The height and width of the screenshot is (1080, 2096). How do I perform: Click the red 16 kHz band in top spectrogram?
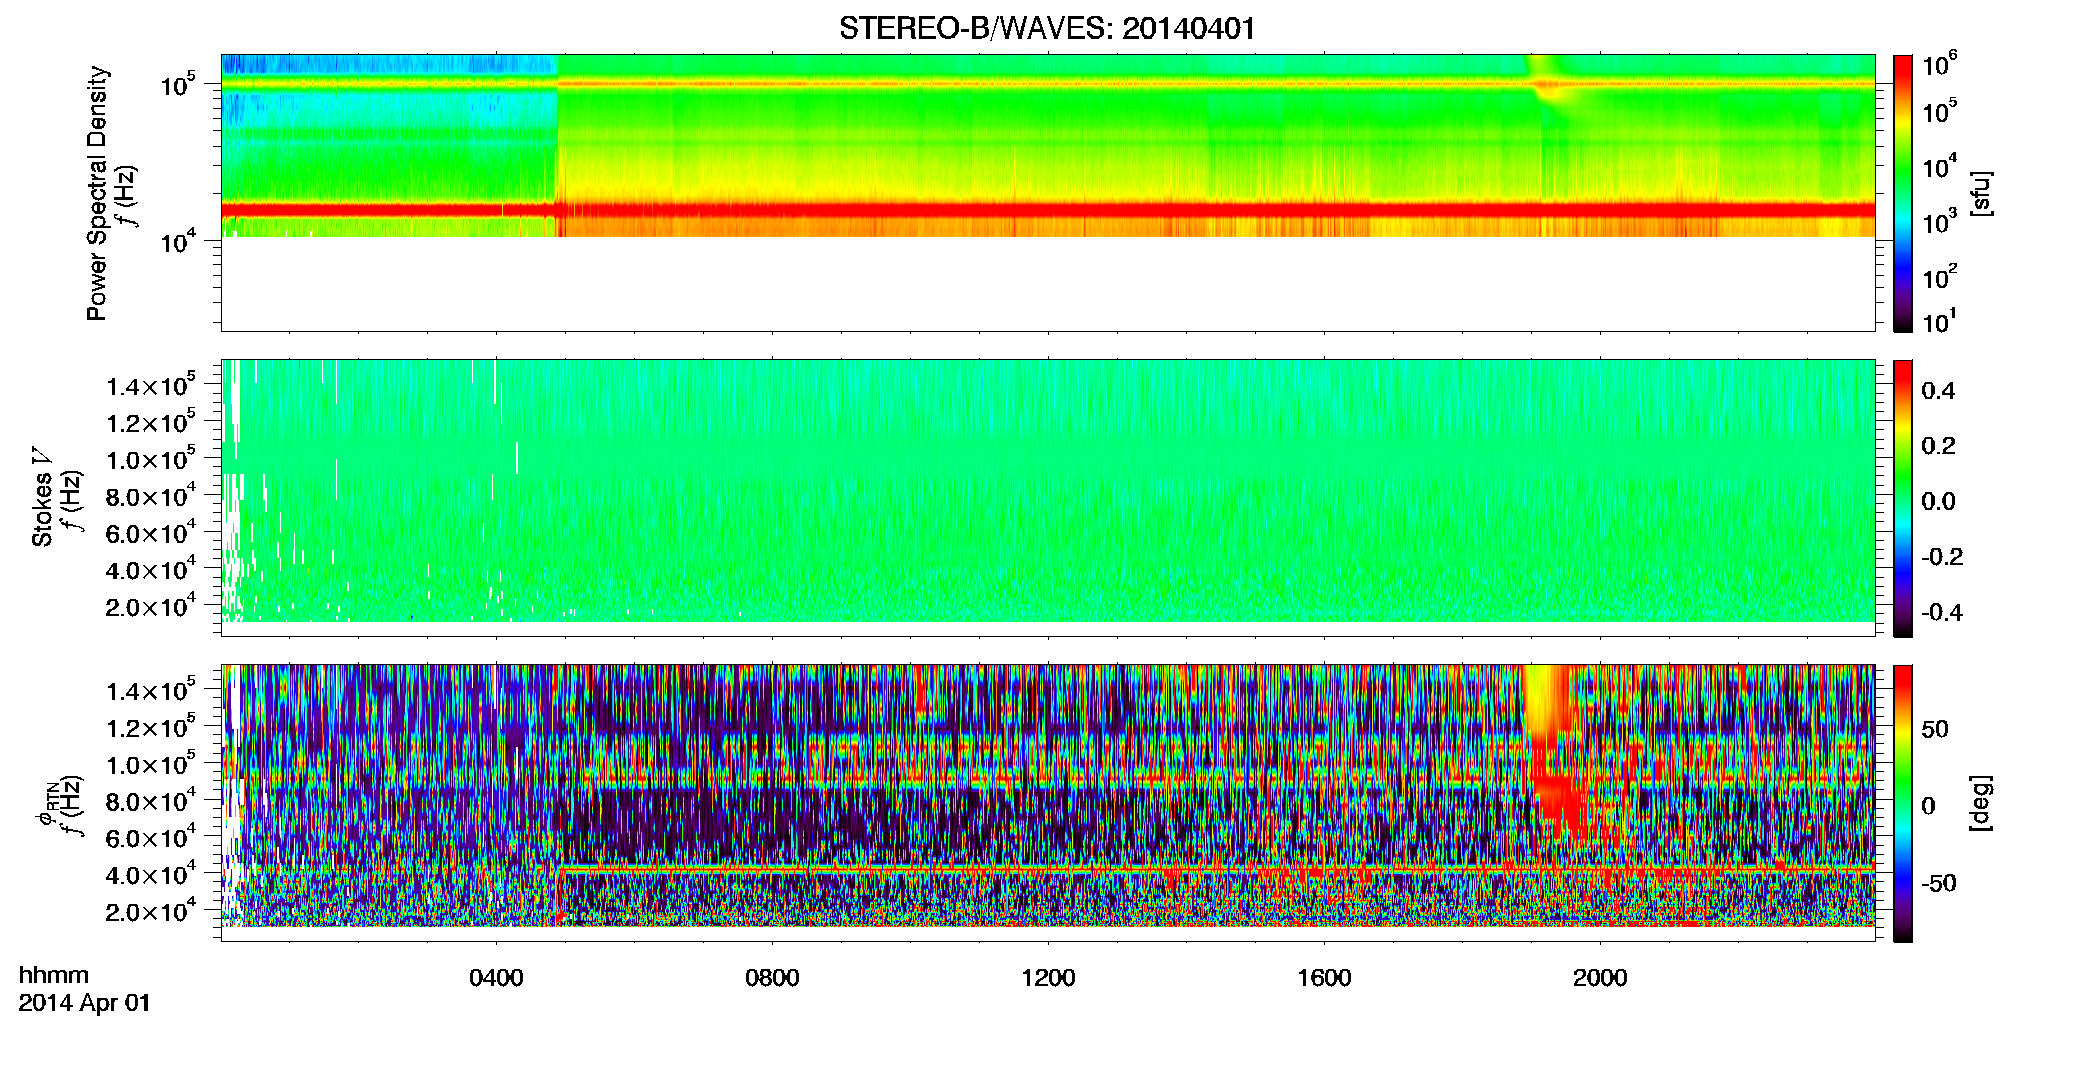[1047, 210]
